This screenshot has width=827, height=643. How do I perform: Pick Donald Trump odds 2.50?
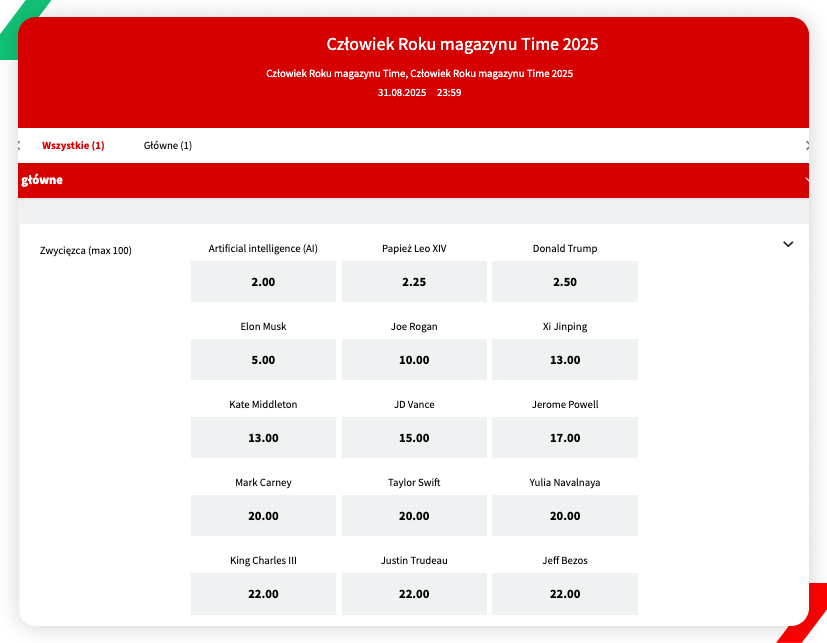[565, 282]
